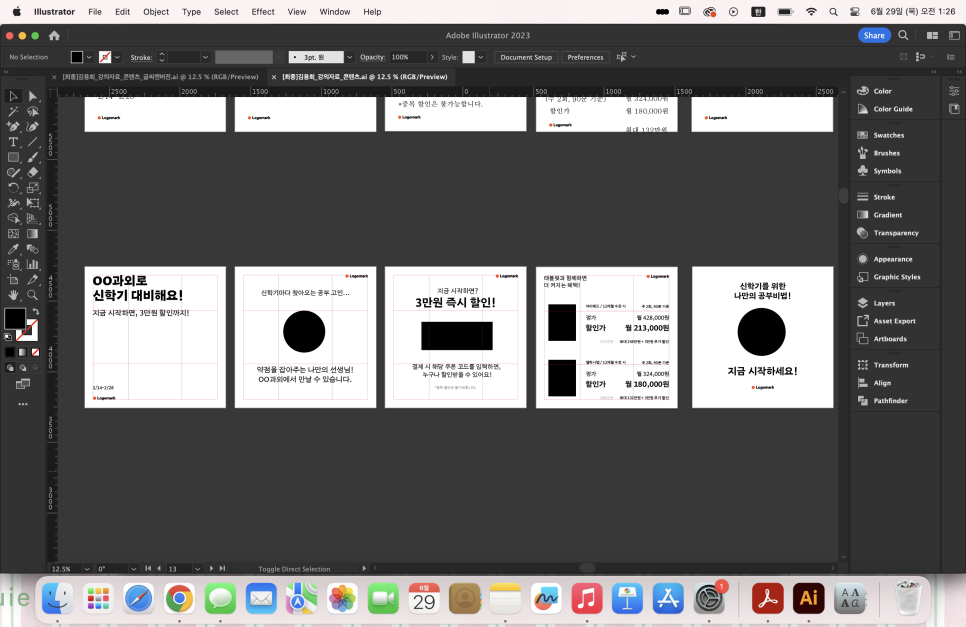This screenshot has width=966, height=627.
Task: Open the Window menu
Action: 335,12
